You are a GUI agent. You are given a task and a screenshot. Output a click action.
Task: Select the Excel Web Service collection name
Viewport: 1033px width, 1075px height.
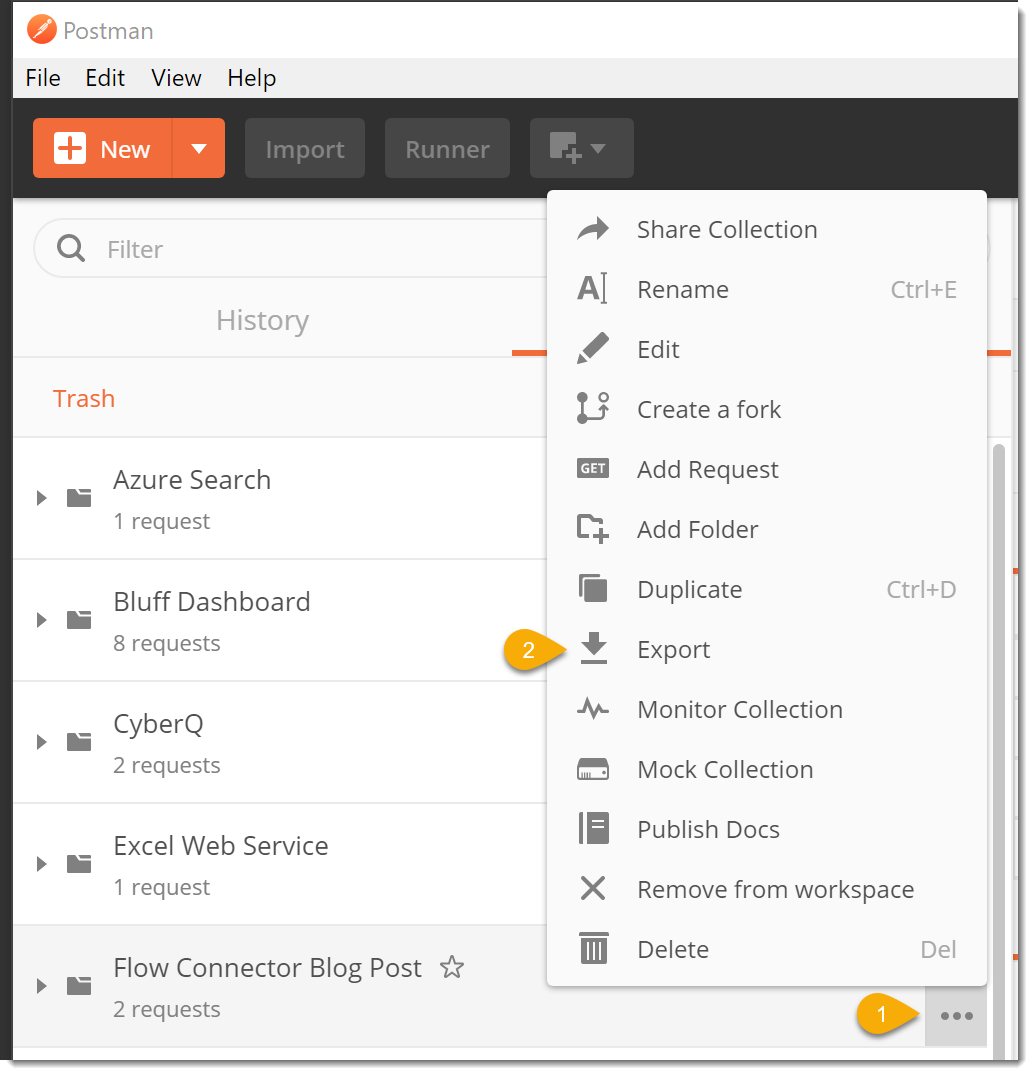221,845
